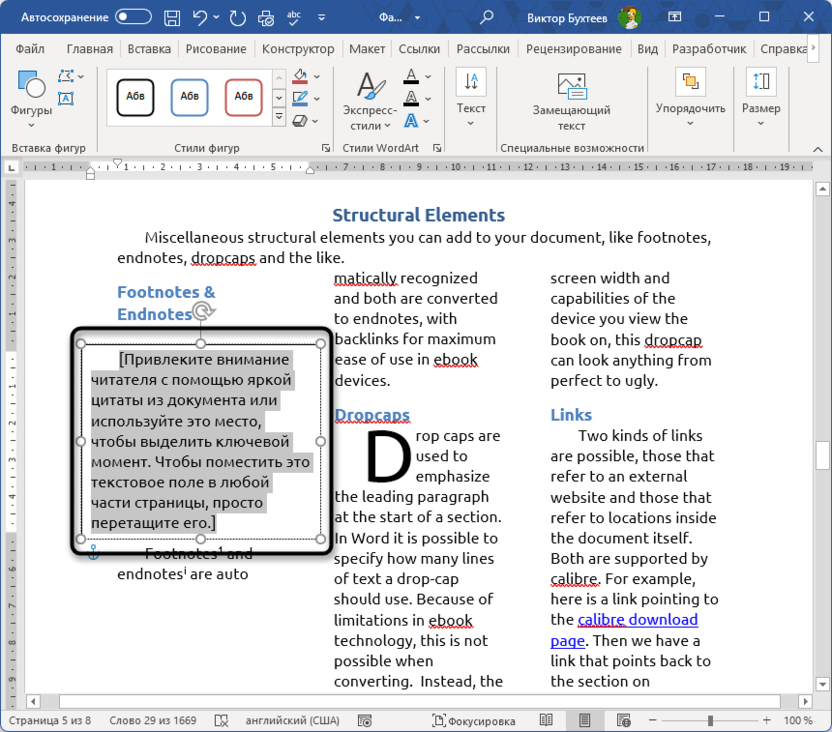Open the search magnifier in title bar
Image resolution: width=832 pixels, height=732 pixels.
click(x=487, y=17)
